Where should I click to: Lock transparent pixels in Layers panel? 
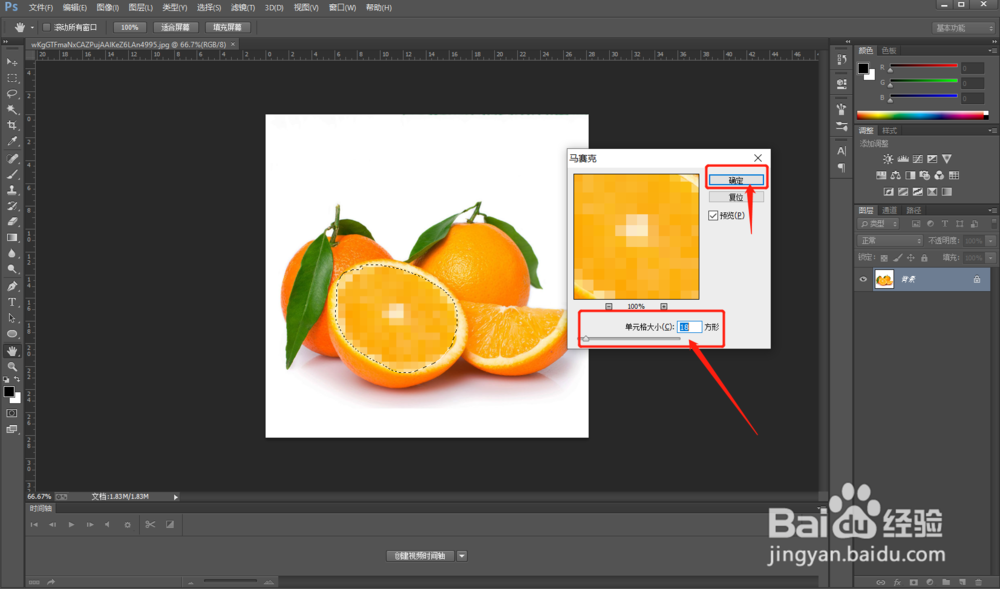pos(884,258)
